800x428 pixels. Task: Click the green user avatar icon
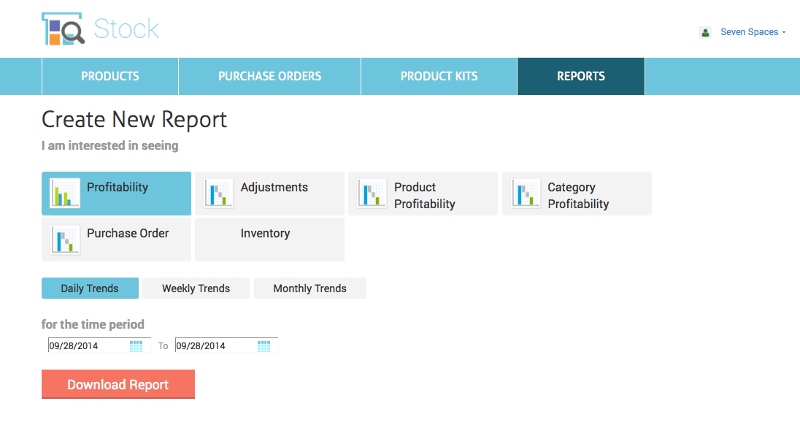coord(705,32)
